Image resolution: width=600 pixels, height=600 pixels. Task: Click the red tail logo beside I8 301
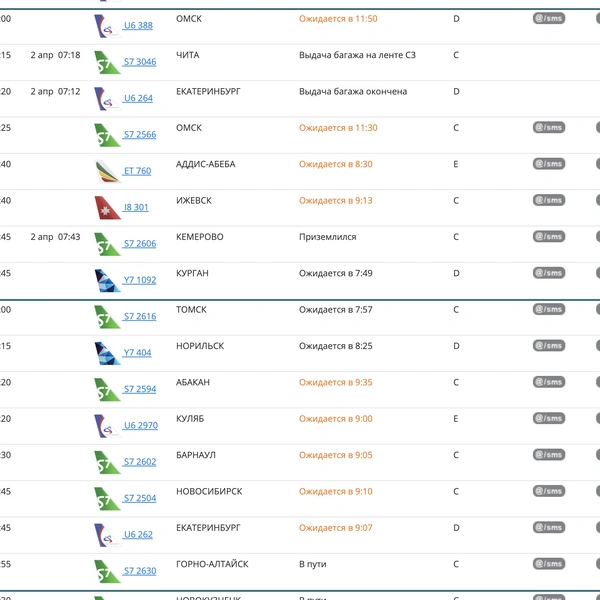click(x=108, y=207)
